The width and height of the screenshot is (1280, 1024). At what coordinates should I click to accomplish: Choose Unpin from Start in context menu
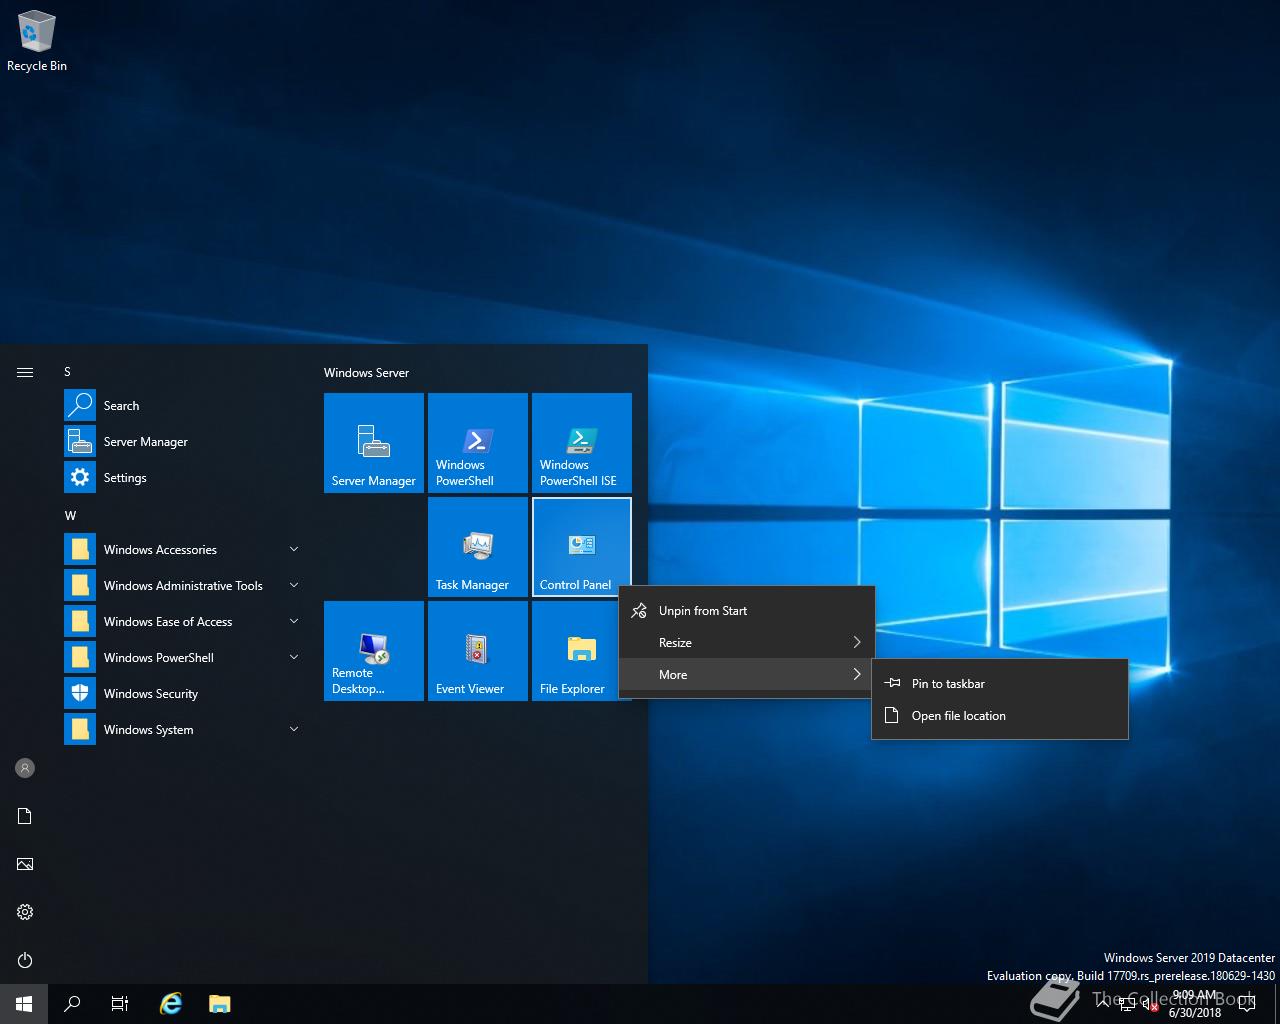click(747, 610)
